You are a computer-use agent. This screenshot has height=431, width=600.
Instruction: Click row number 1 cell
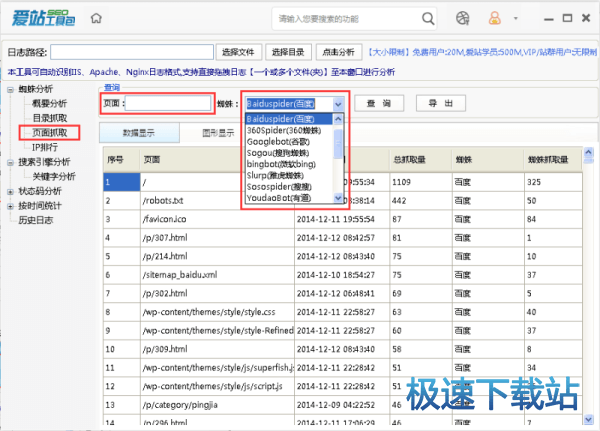point(122,182)
